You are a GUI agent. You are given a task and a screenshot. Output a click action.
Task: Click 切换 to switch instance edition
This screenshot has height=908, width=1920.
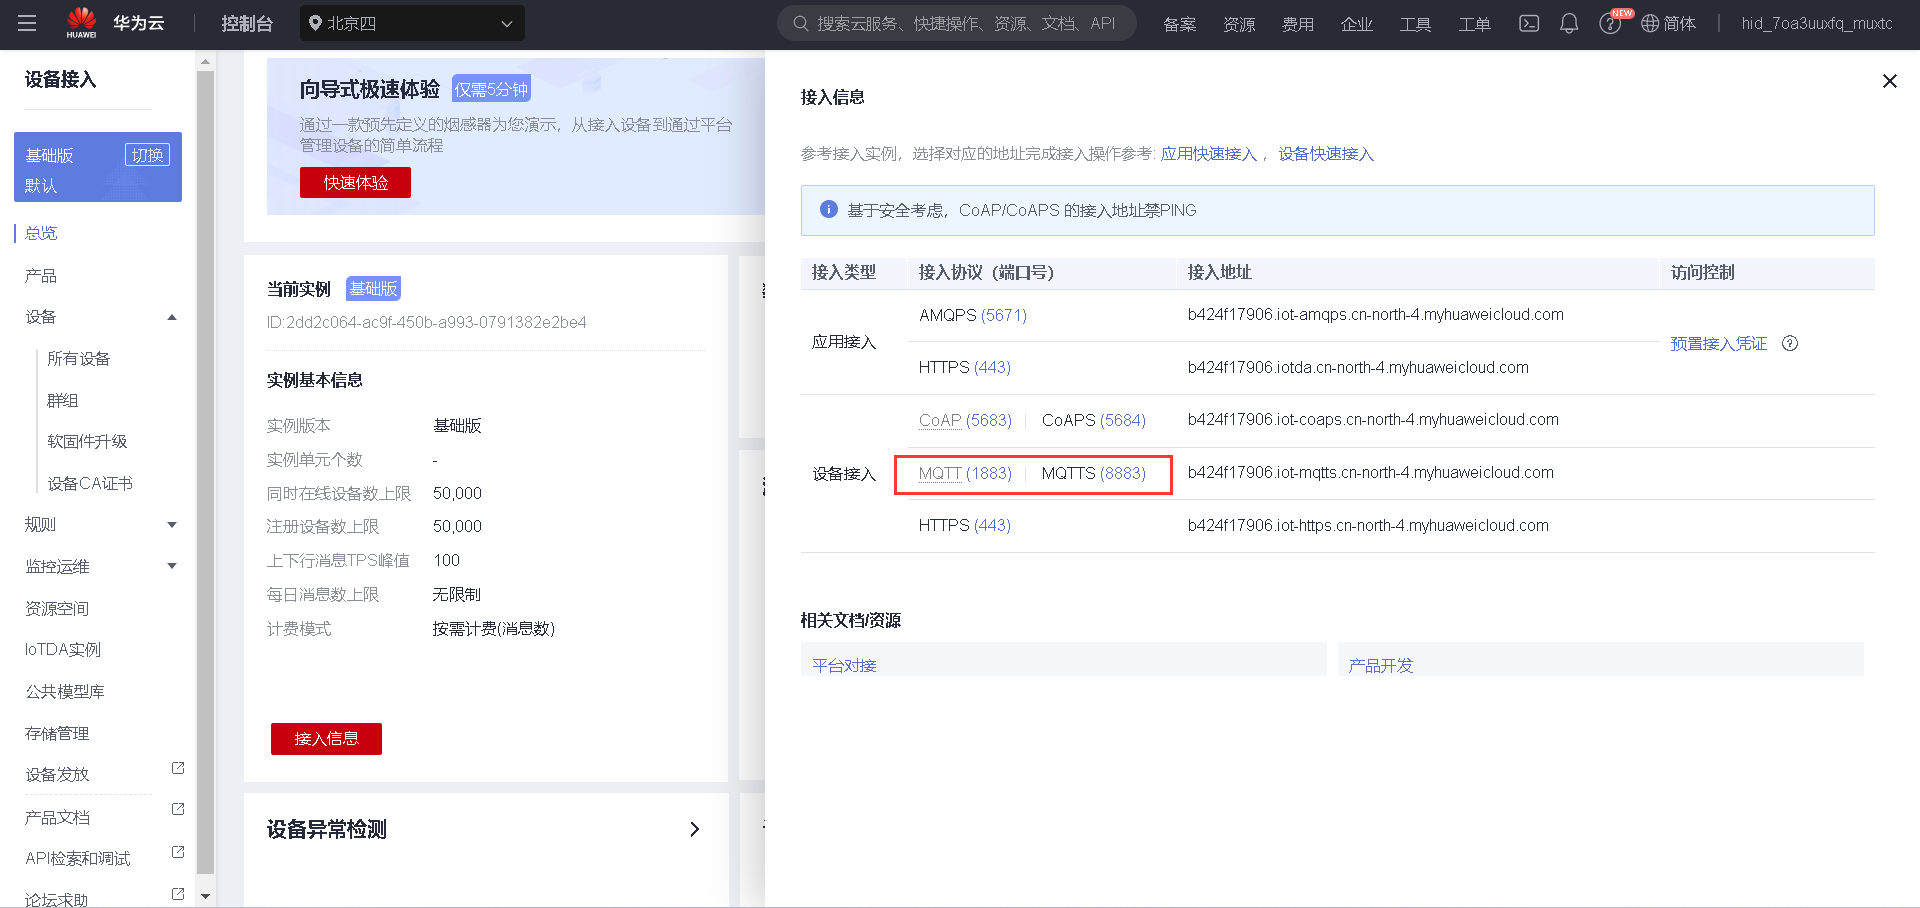(x=147, y=155)
